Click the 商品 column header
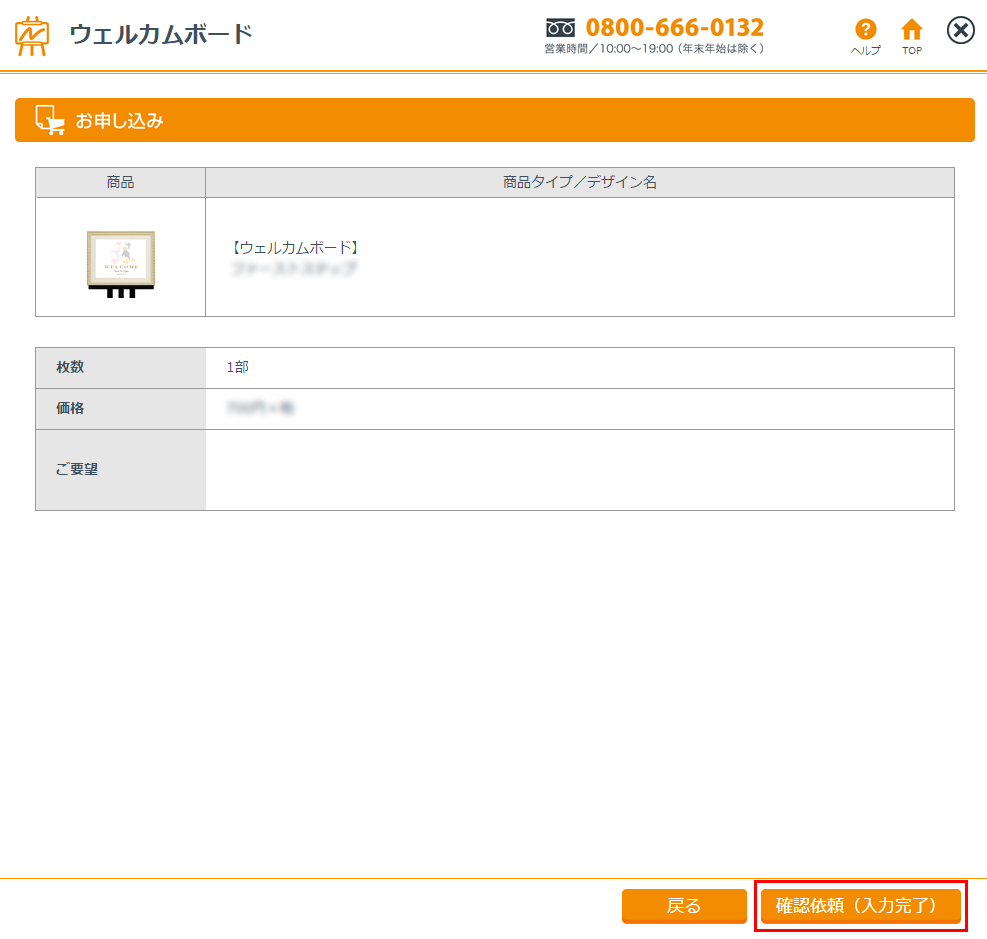This screenshot has height=939, width=987. click(120, 182)
